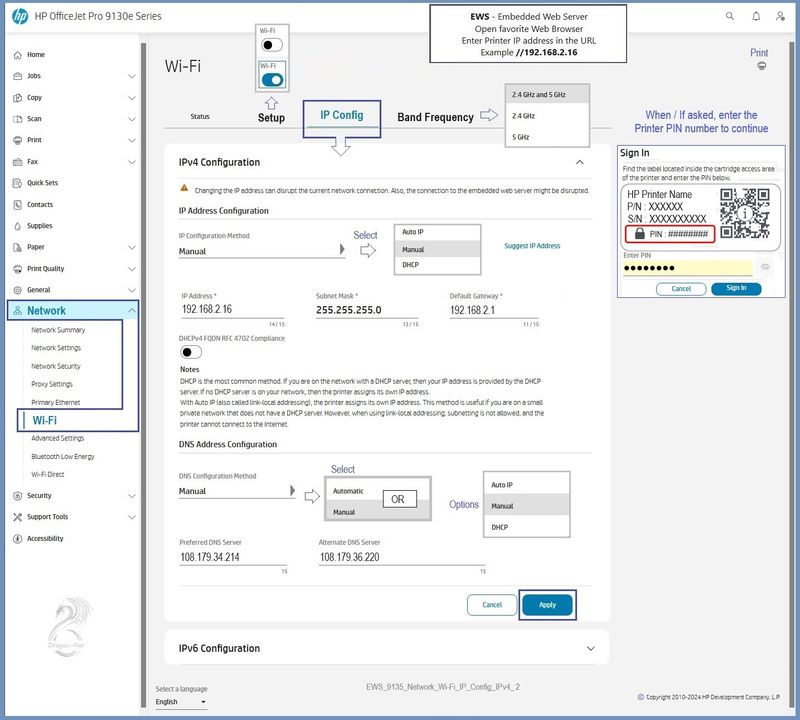Screen dimensions: 800x720
Task: Switch to the Status tab
Action: click(200, 116)
